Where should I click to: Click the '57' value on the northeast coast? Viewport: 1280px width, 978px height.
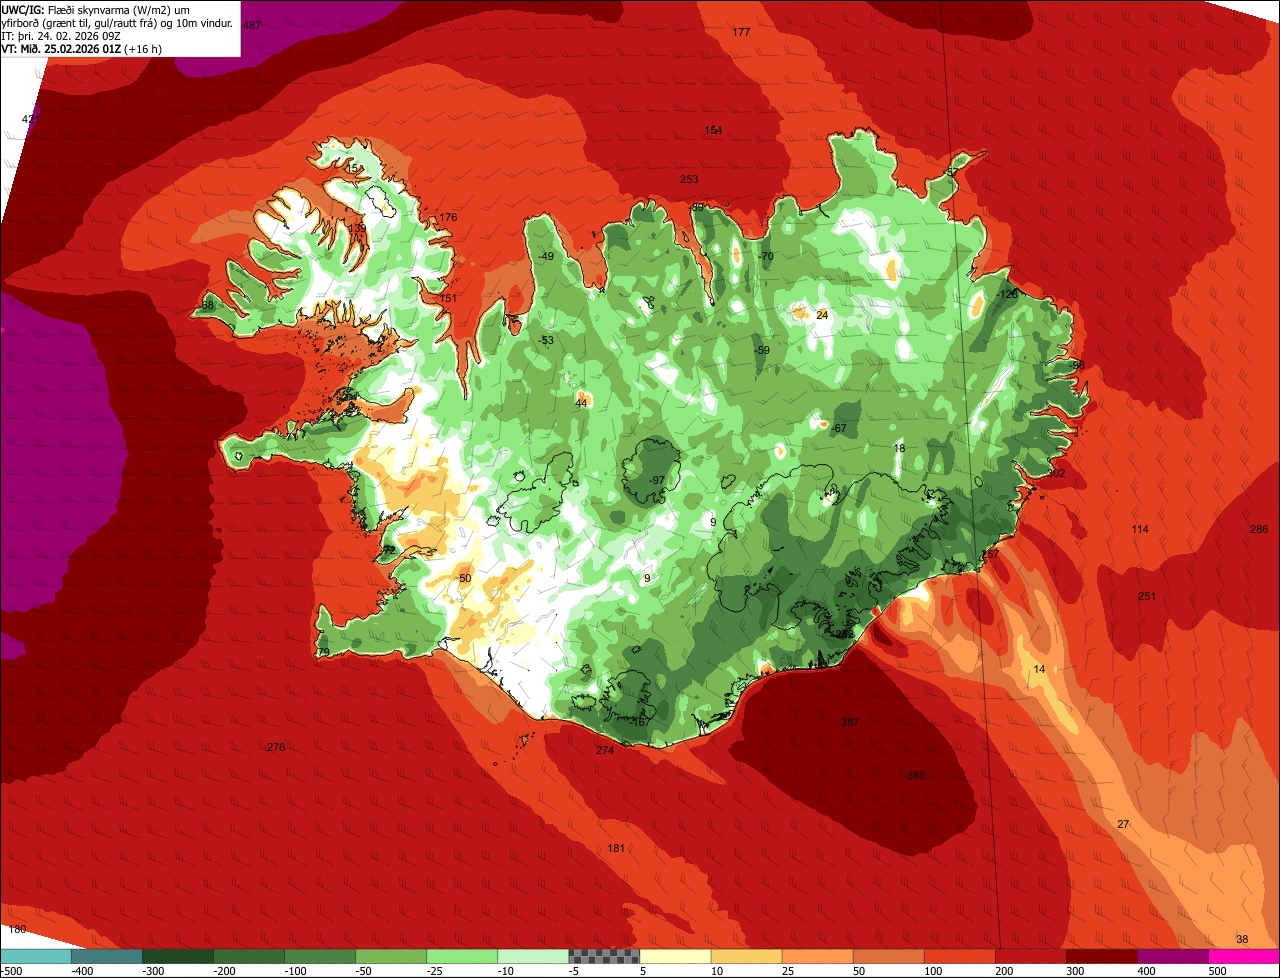coord(952,173)
